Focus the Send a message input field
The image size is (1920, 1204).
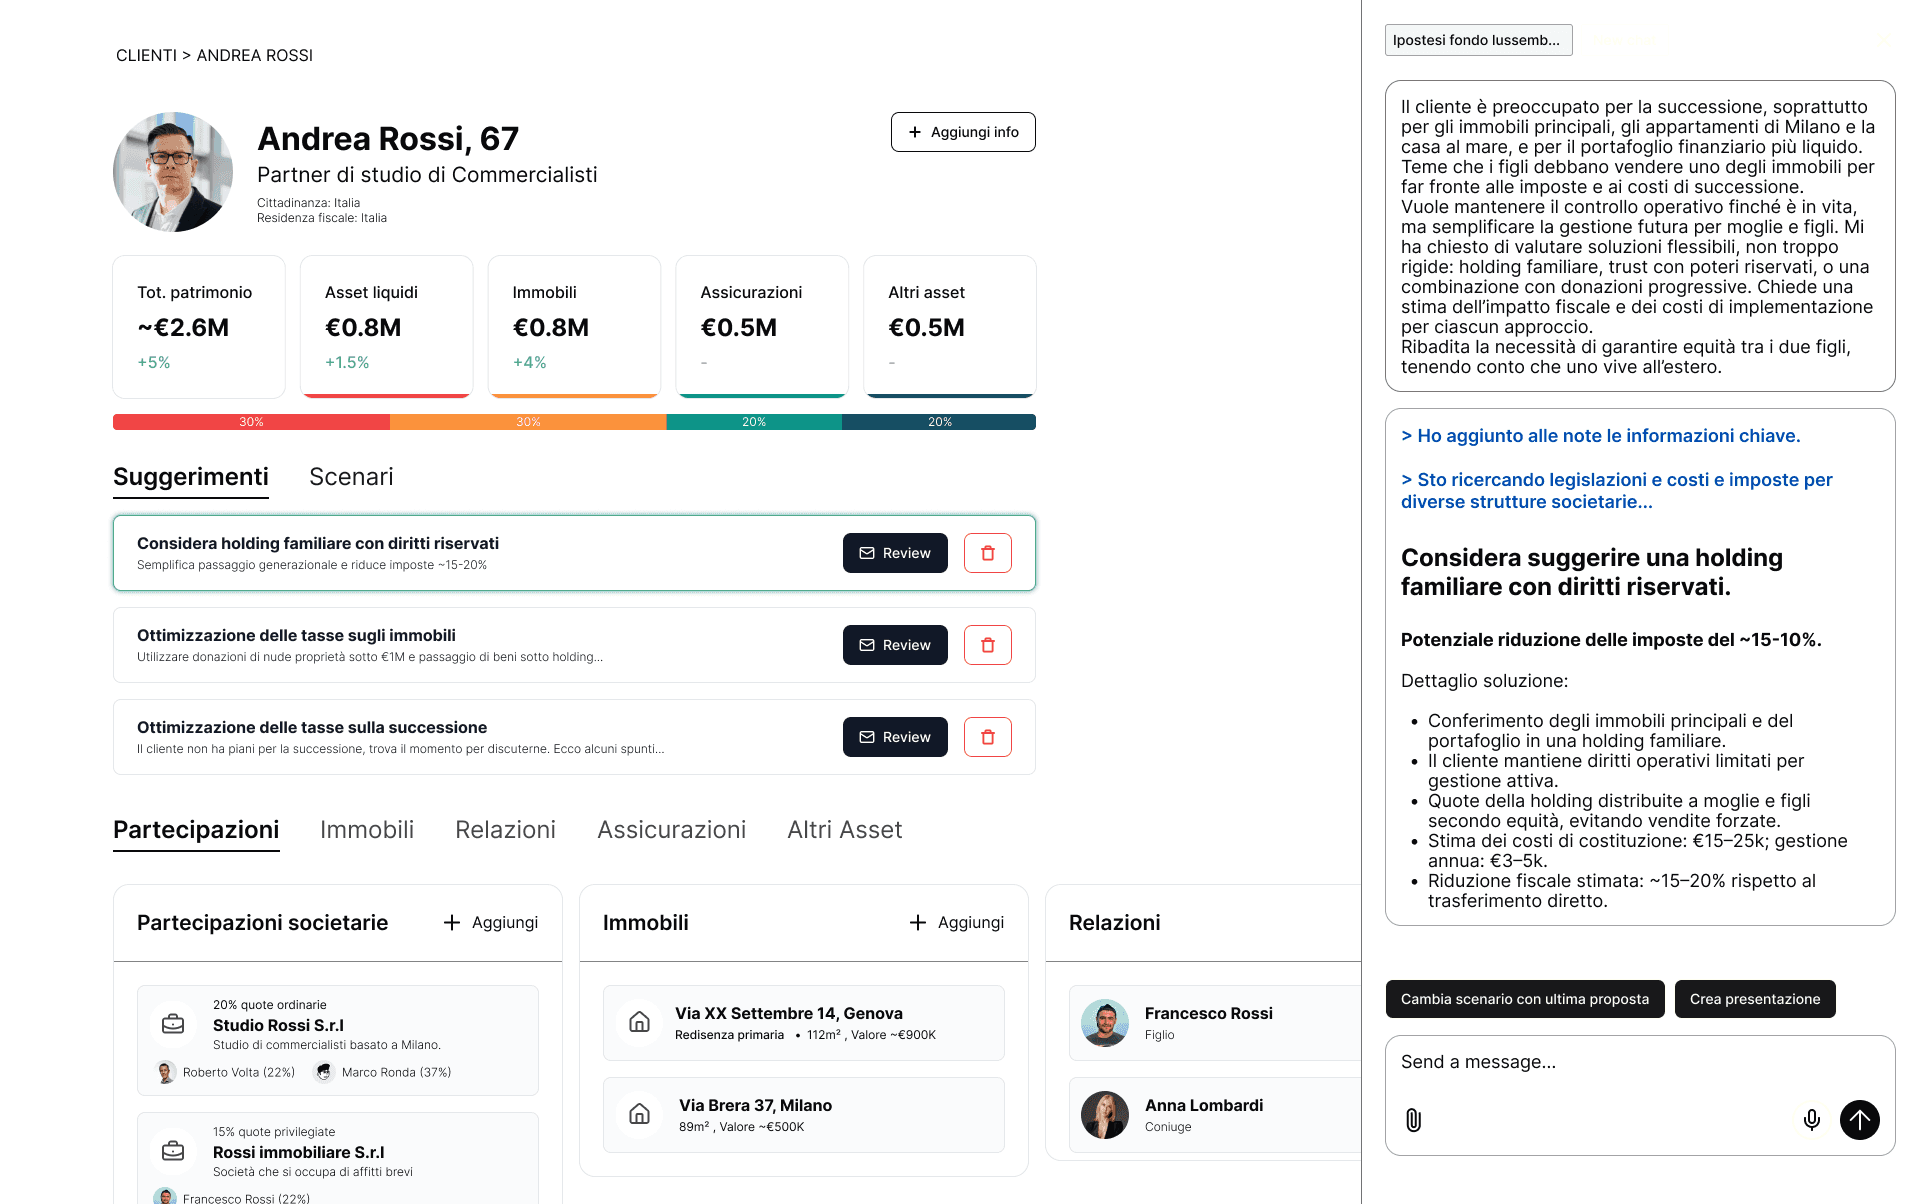[x=1600, y=1062]
